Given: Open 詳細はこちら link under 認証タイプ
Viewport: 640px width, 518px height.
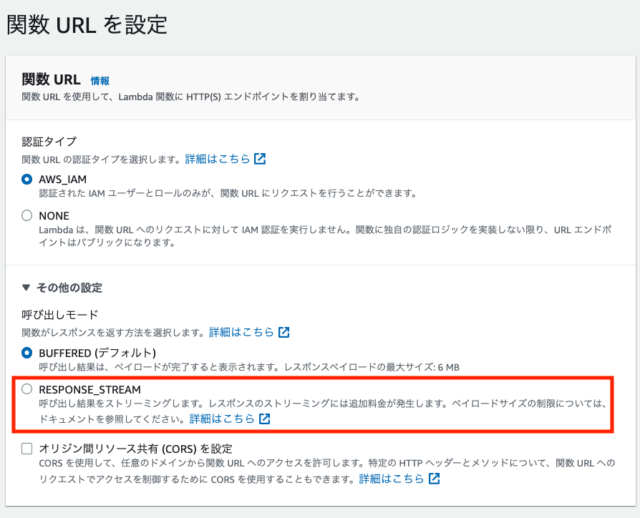Looking at the screenshot, I should tap(217, 159).
